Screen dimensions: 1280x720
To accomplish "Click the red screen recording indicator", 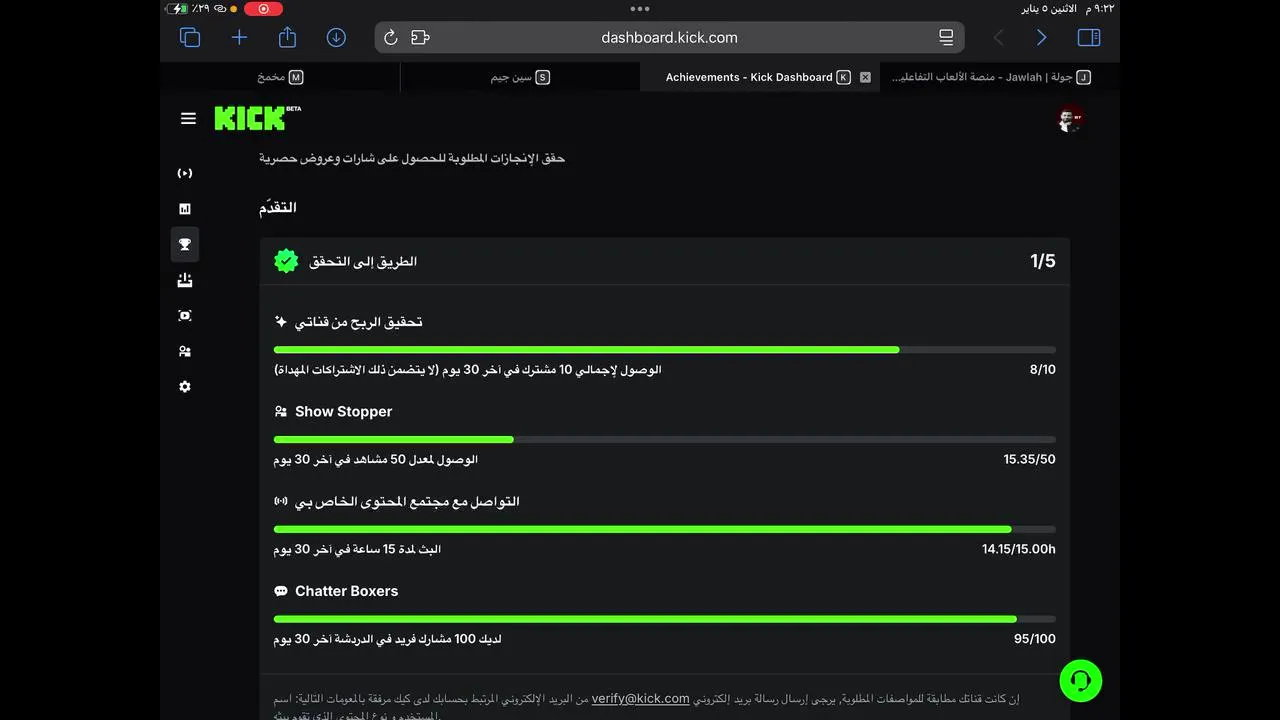I will (x=264, y=8).
